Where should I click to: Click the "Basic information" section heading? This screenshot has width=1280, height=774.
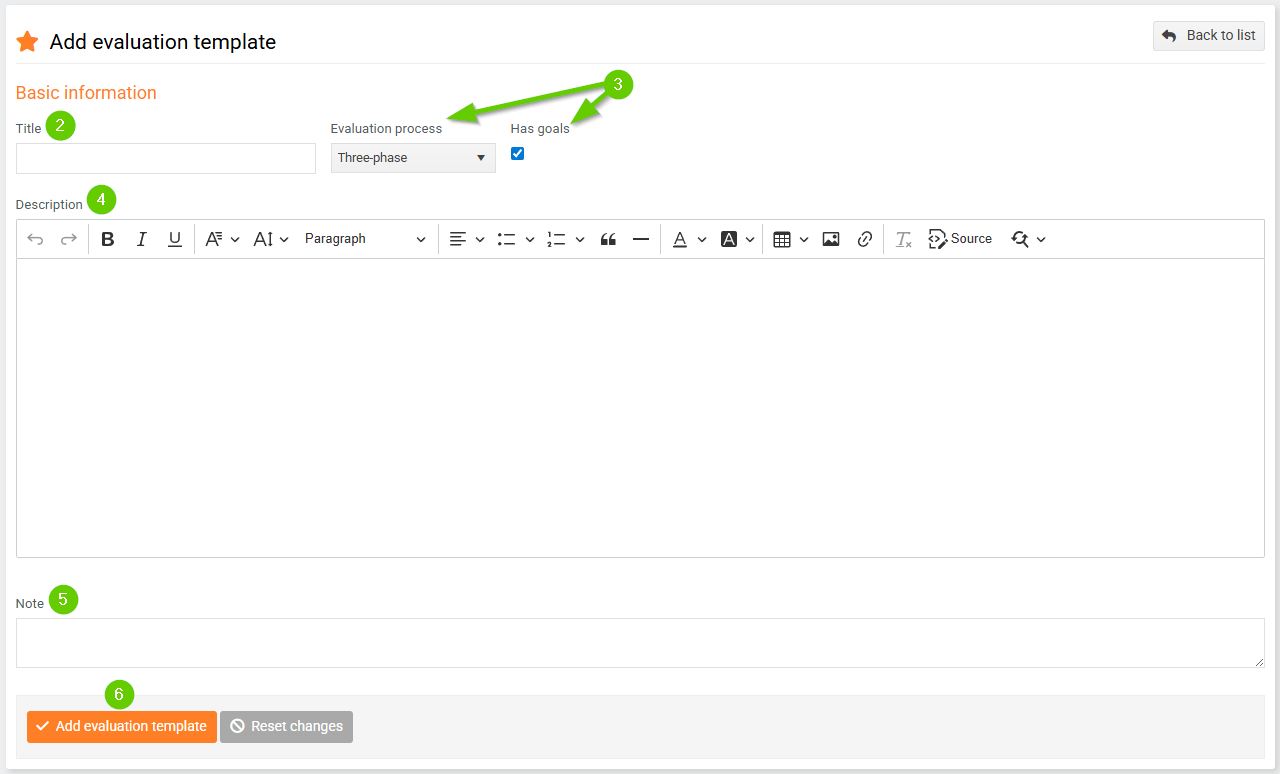[86, 93]
